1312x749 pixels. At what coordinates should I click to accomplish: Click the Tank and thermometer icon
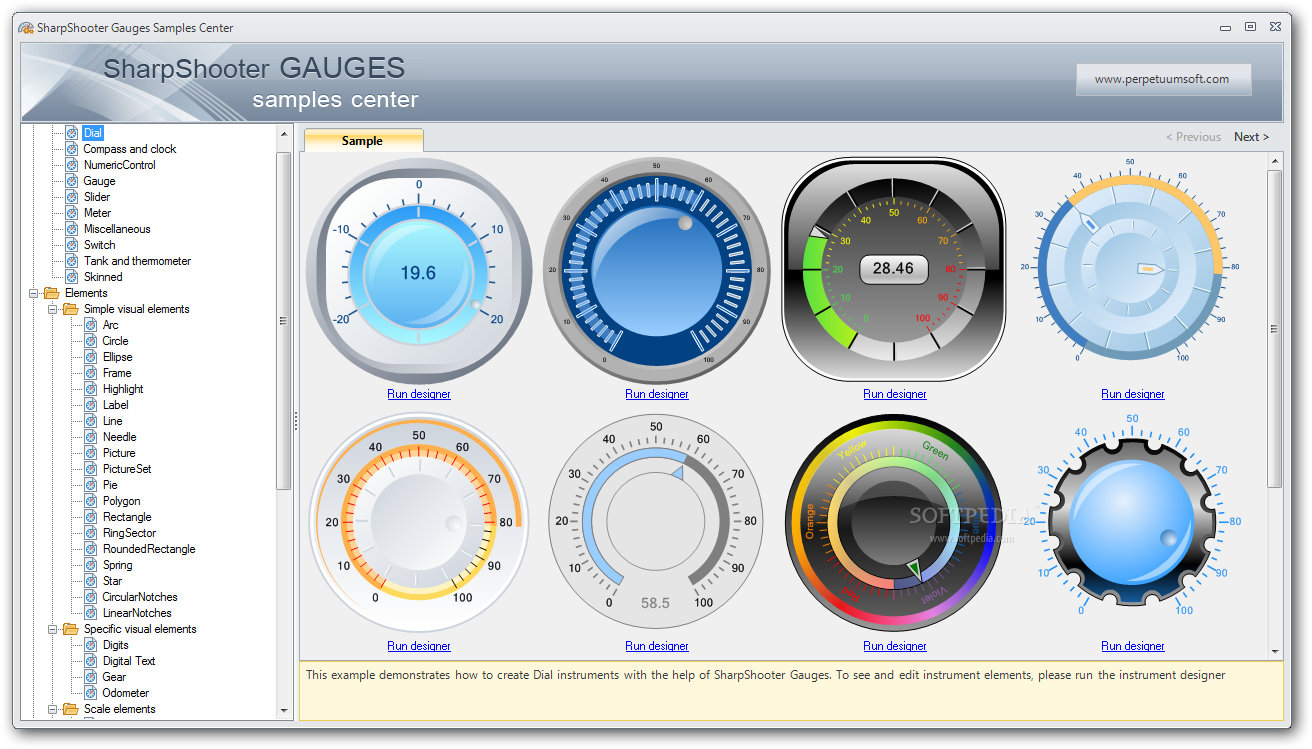tap(72, 261)
